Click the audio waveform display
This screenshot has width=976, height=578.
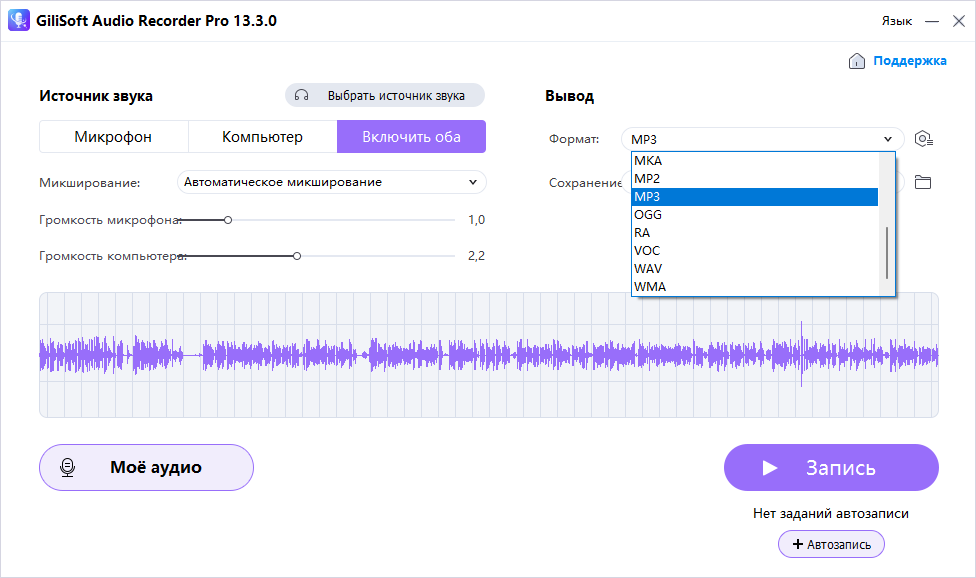489,355
